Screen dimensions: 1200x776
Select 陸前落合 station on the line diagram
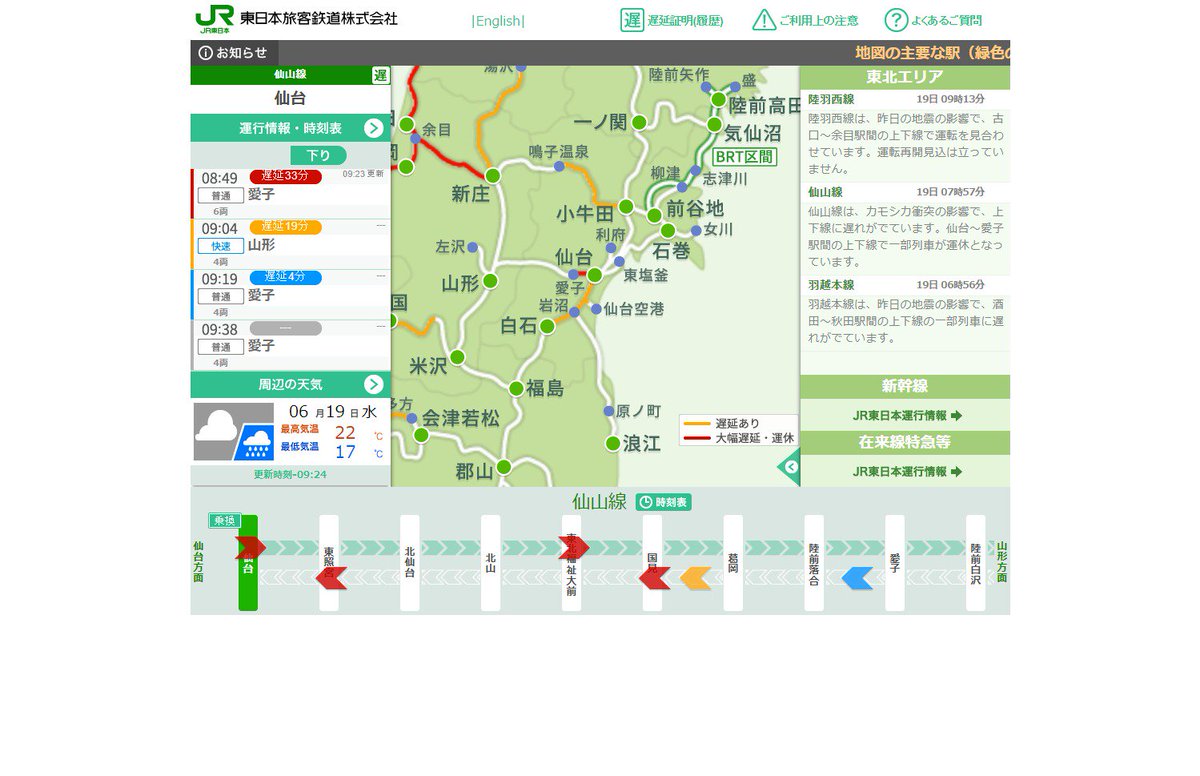pos(814,563)
